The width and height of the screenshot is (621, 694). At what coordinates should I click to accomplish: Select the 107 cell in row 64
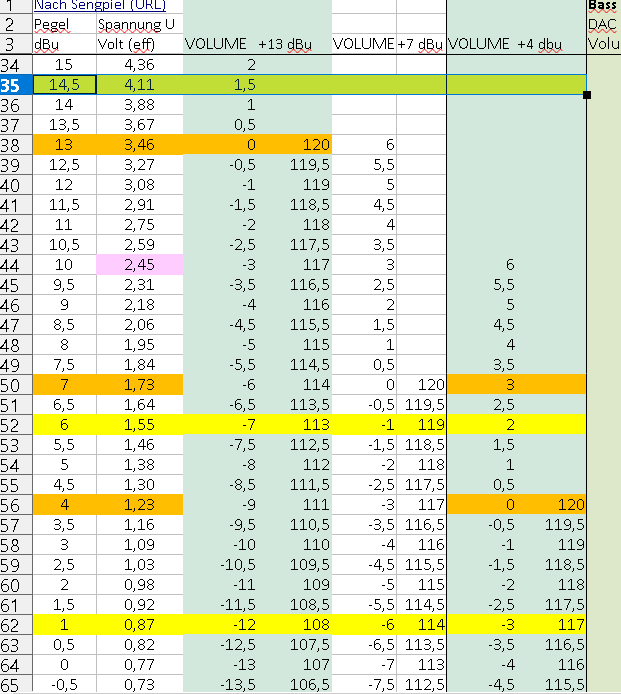click(x=294, y=664)
